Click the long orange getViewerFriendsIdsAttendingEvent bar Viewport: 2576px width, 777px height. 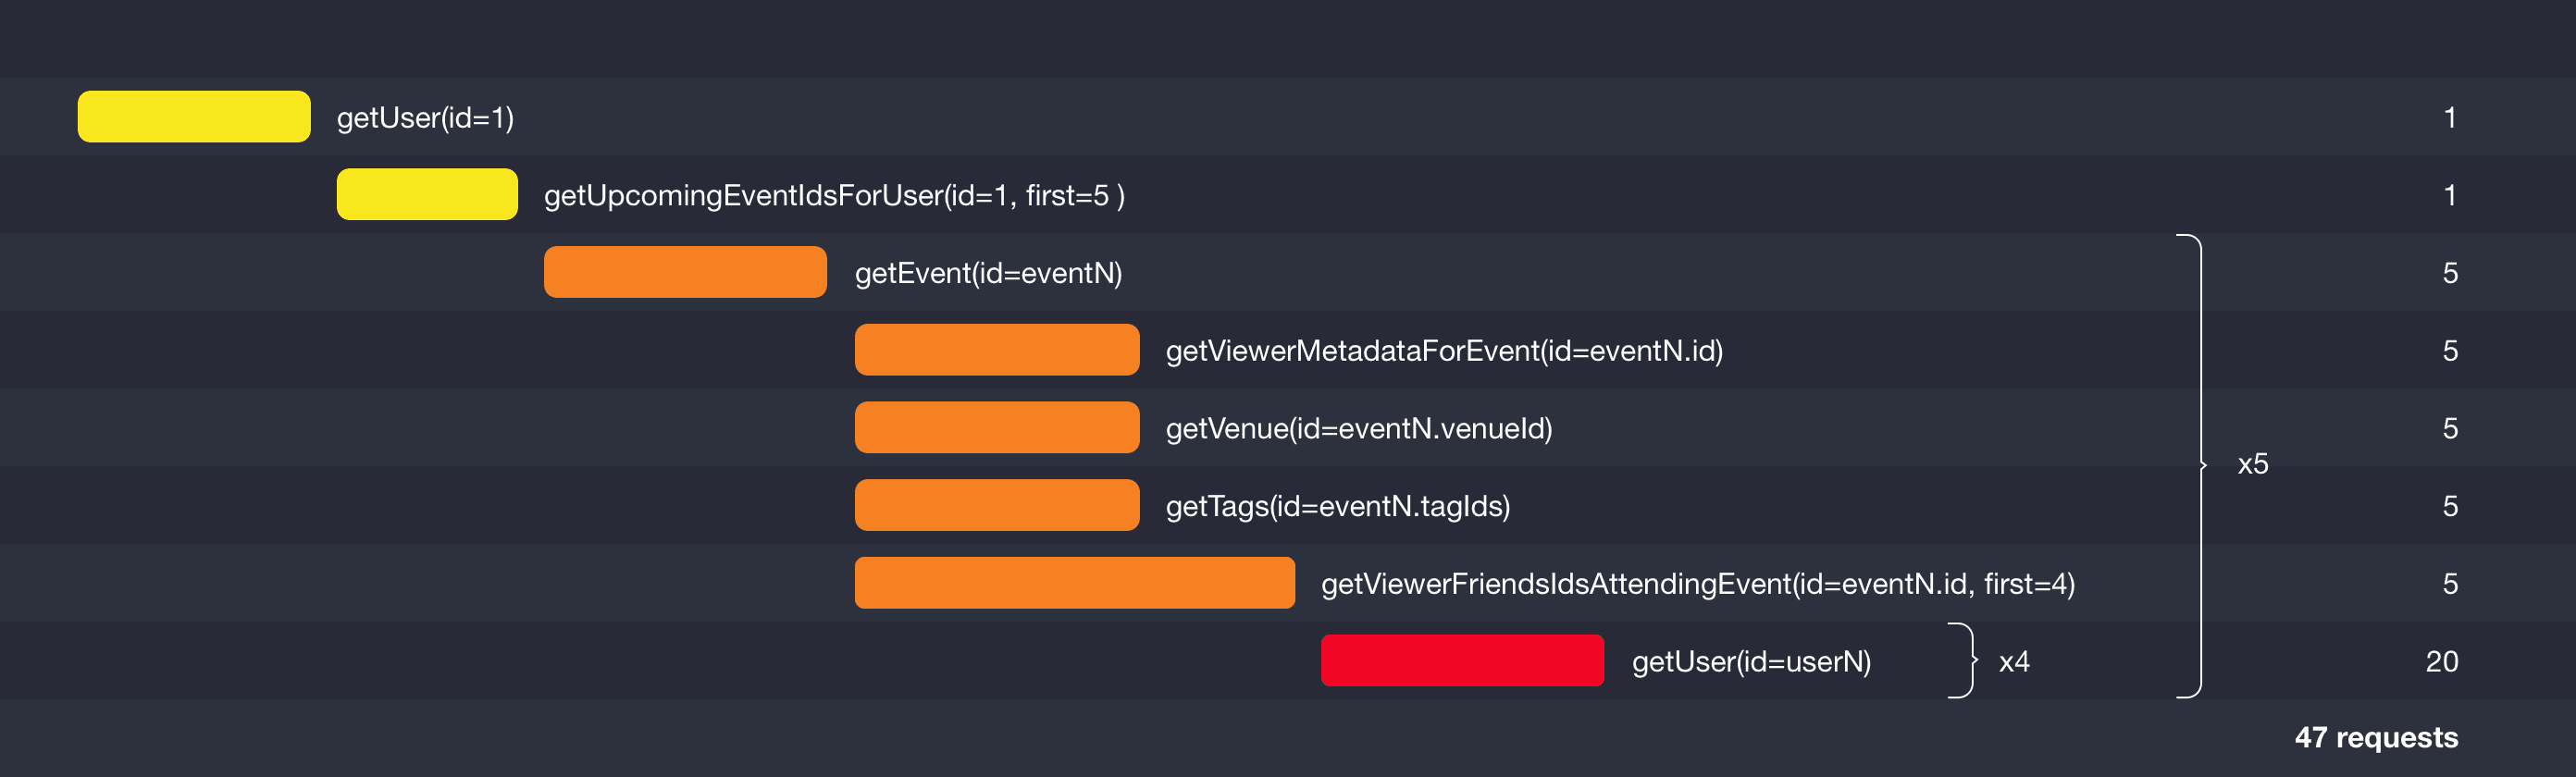tap(1074, 583)
